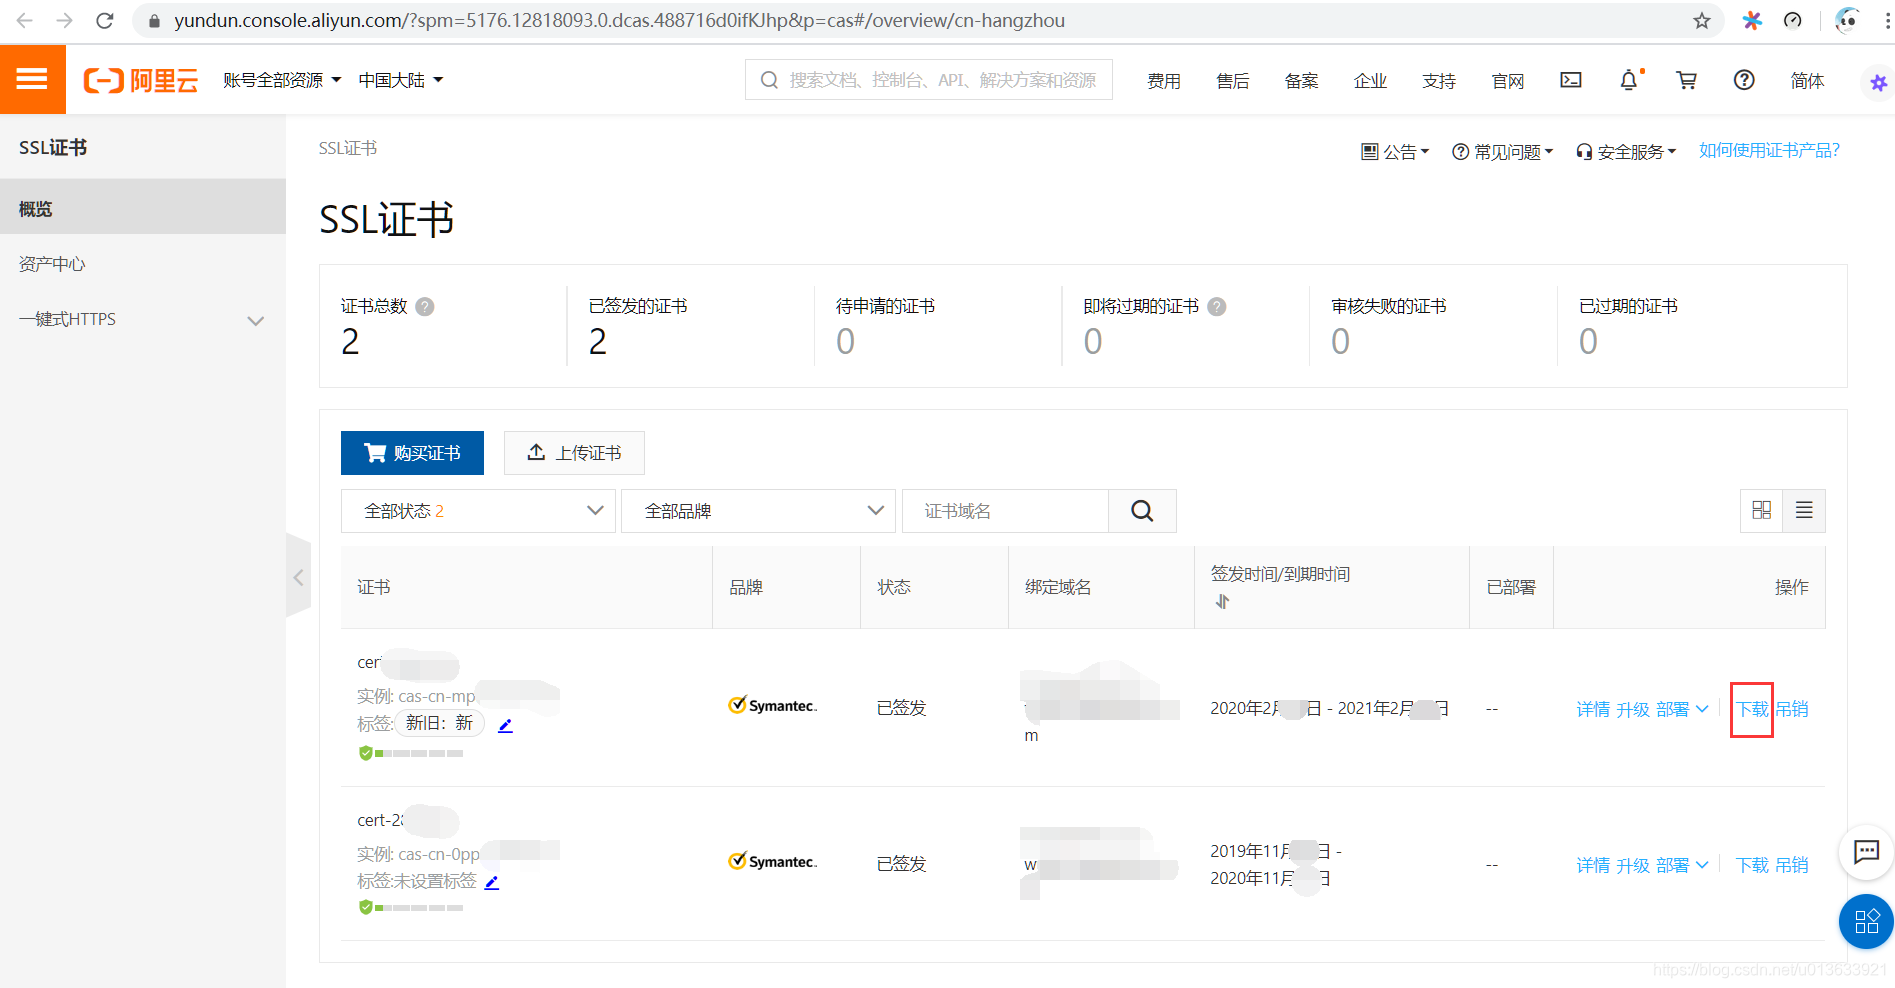This screenshot has height=988, width=1895.
Task: Bookmark page with the star icon
Action: coord(1702,20)
